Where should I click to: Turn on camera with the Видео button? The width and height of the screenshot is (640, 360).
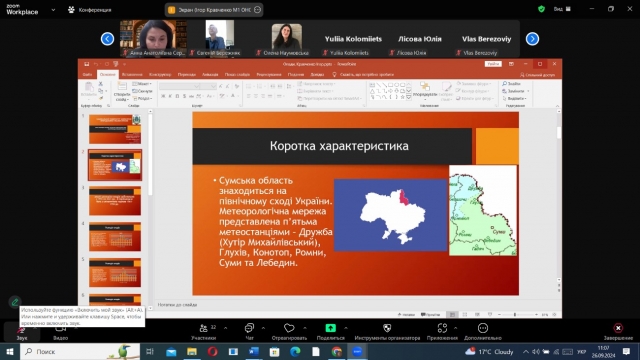(x=60, y=329)
